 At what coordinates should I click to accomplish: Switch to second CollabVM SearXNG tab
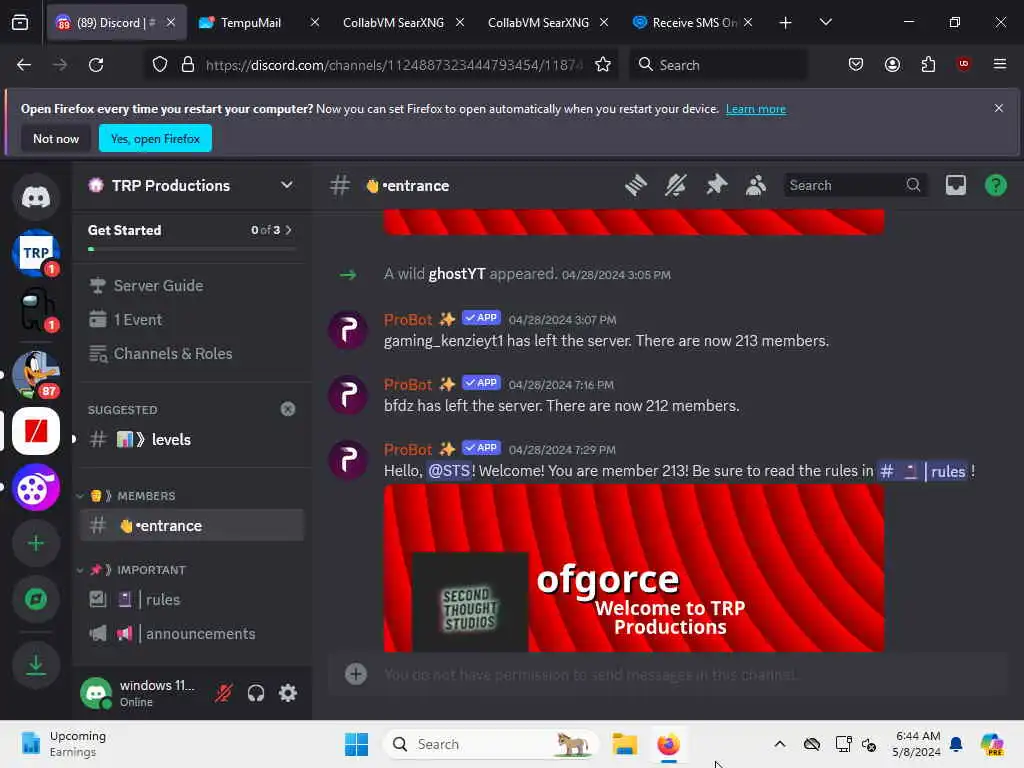click(538, 23)
